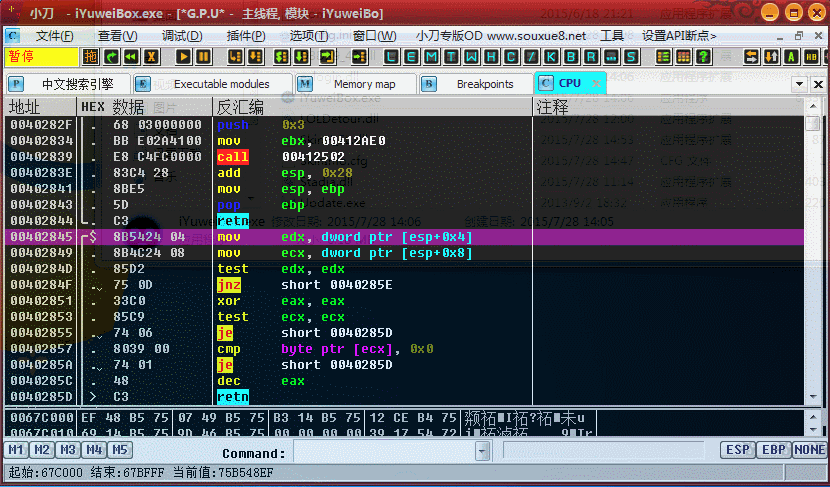Click the orange Step into icon

pos(236,57)
